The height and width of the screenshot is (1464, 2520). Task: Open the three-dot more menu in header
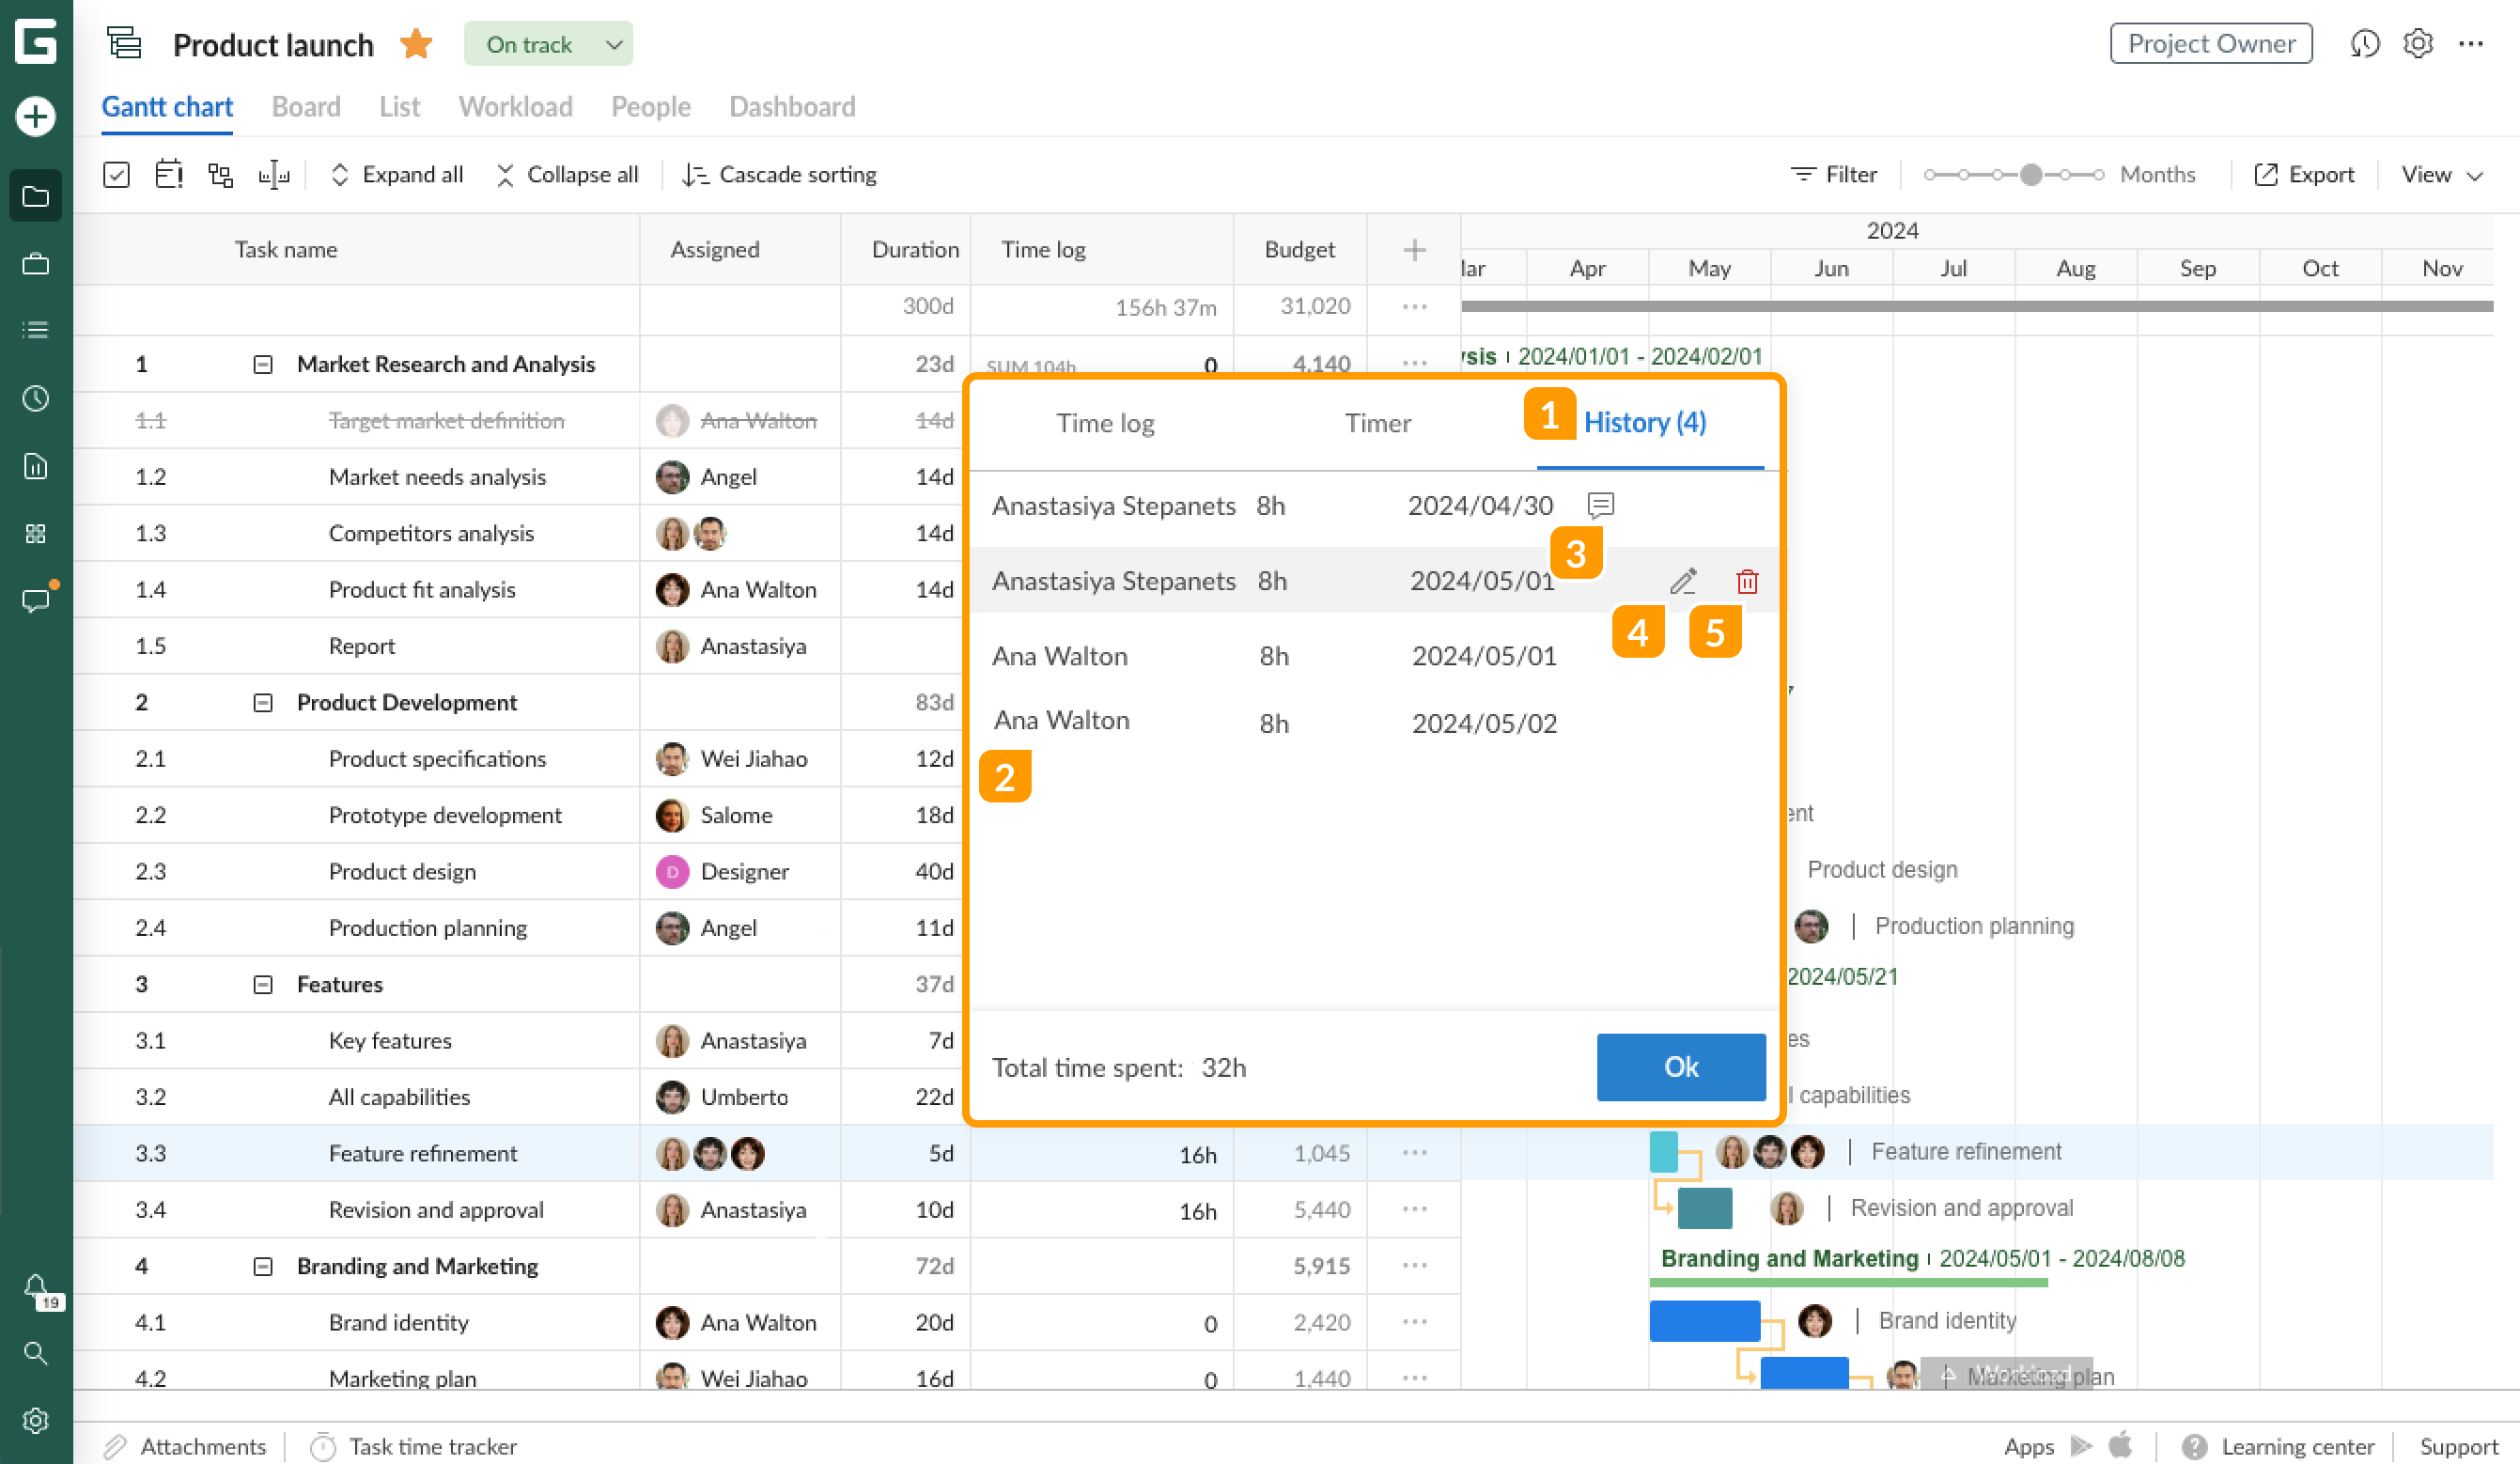2471,44
